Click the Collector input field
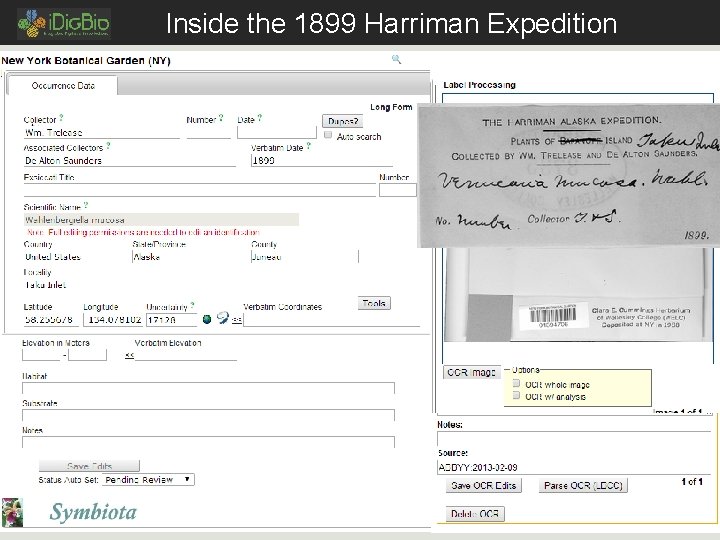 [x=101, y=133]
